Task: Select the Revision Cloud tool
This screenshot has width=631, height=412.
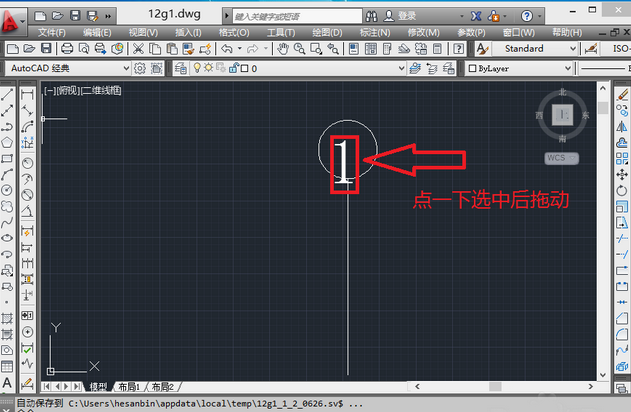Action: (x=7, y=206)
